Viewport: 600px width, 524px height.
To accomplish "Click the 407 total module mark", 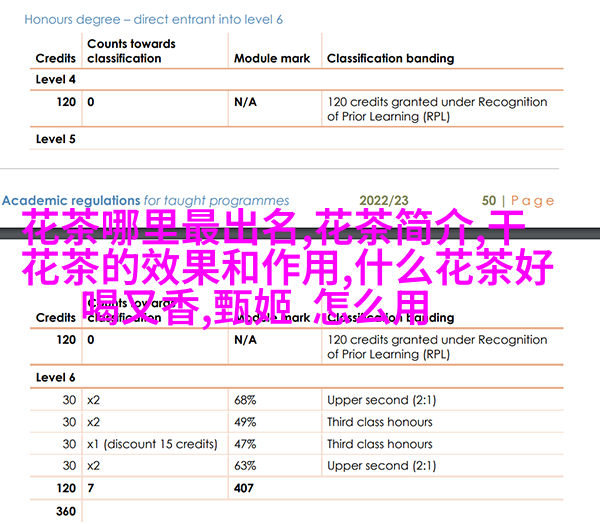I will [245, 489].
